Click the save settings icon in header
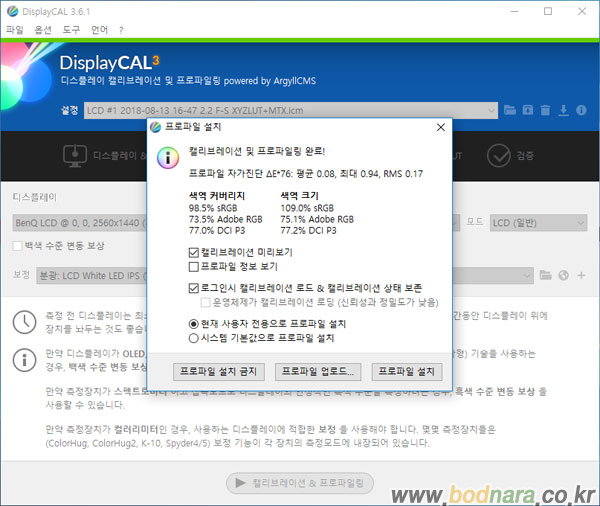Viewport: 600px width, 506px height. [528, 110]
